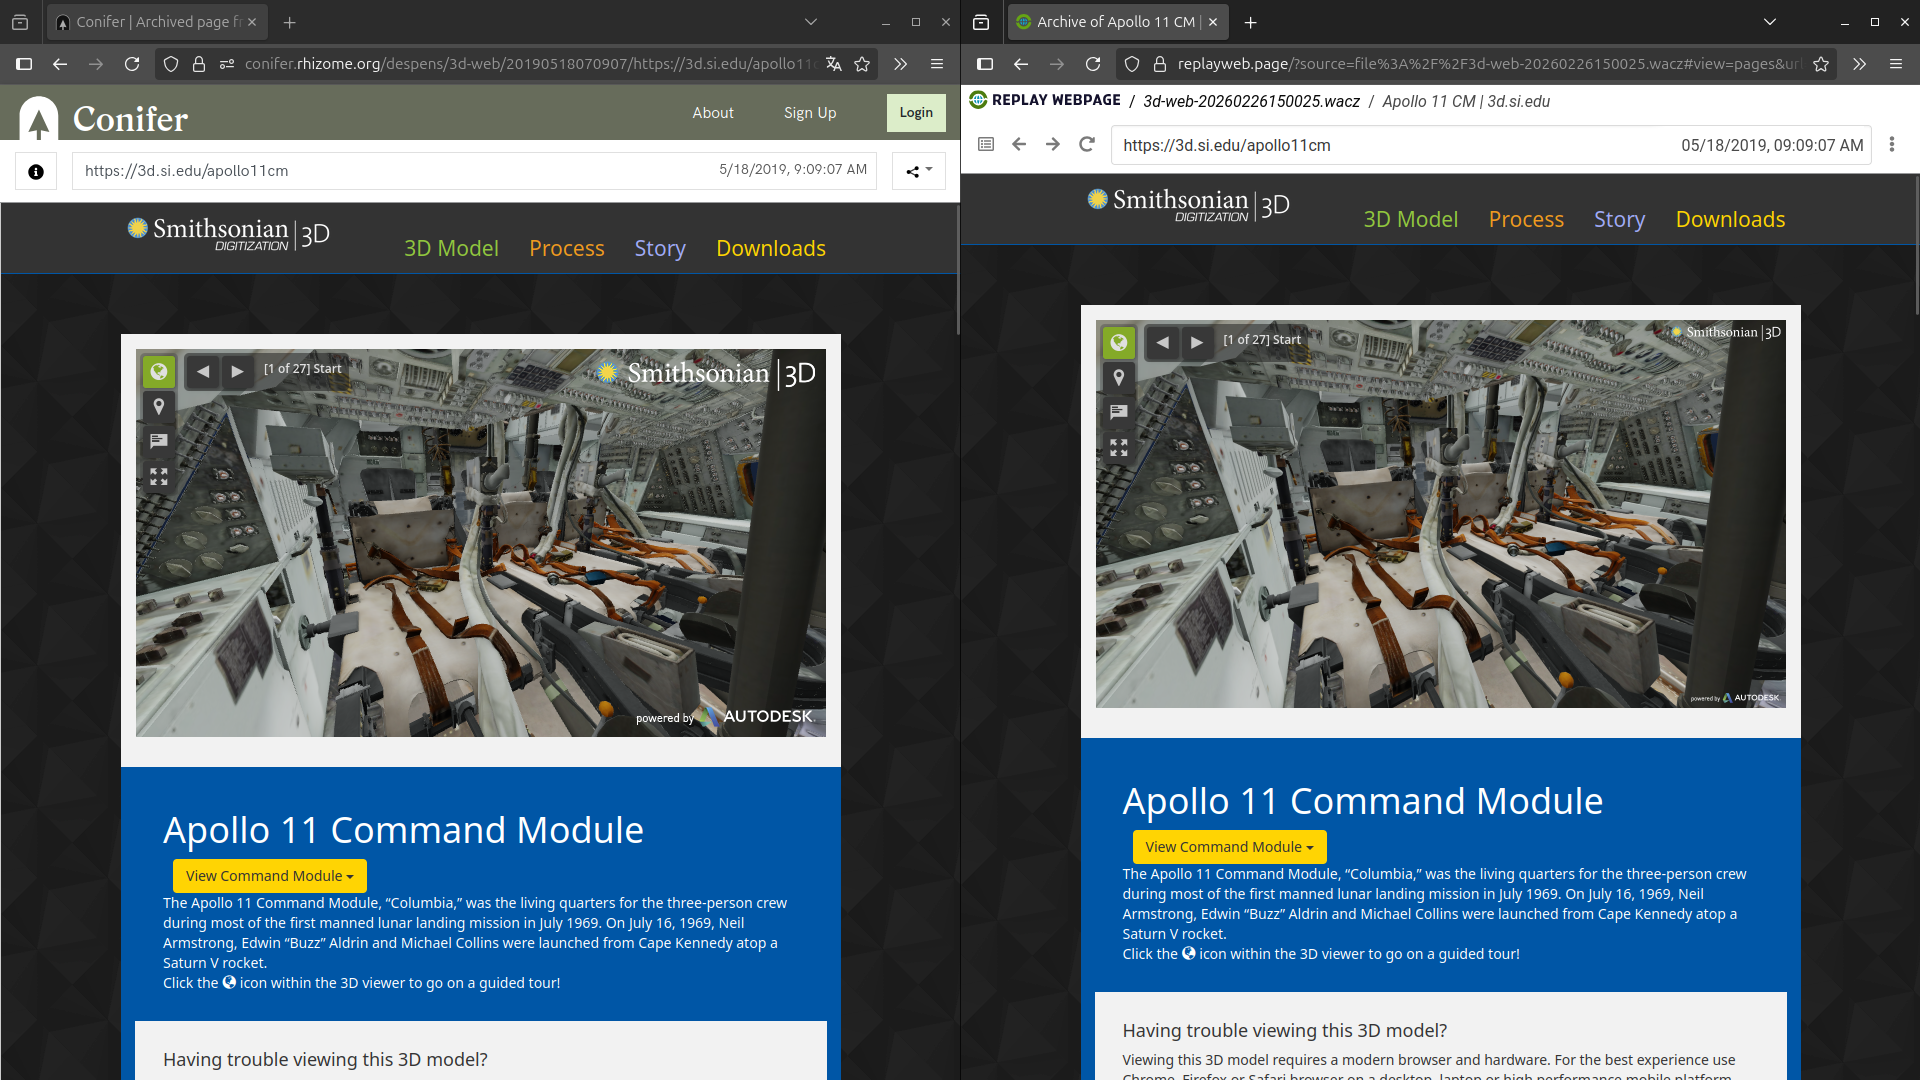Click fullscreen icon in right 3D viewer

coord(1119,448)
